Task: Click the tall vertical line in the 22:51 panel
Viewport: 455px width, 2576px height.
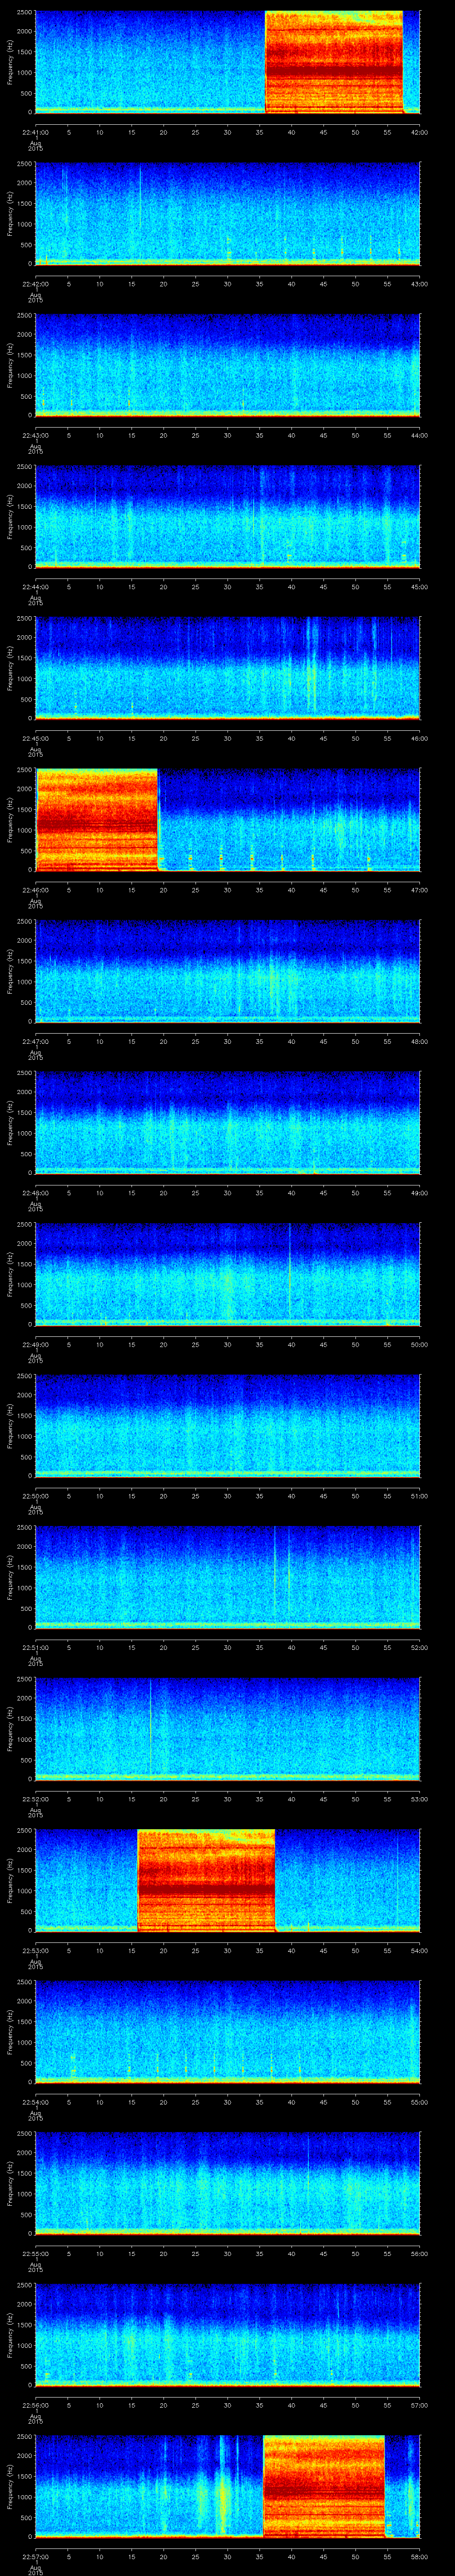Action: (x=274, y=1575)
